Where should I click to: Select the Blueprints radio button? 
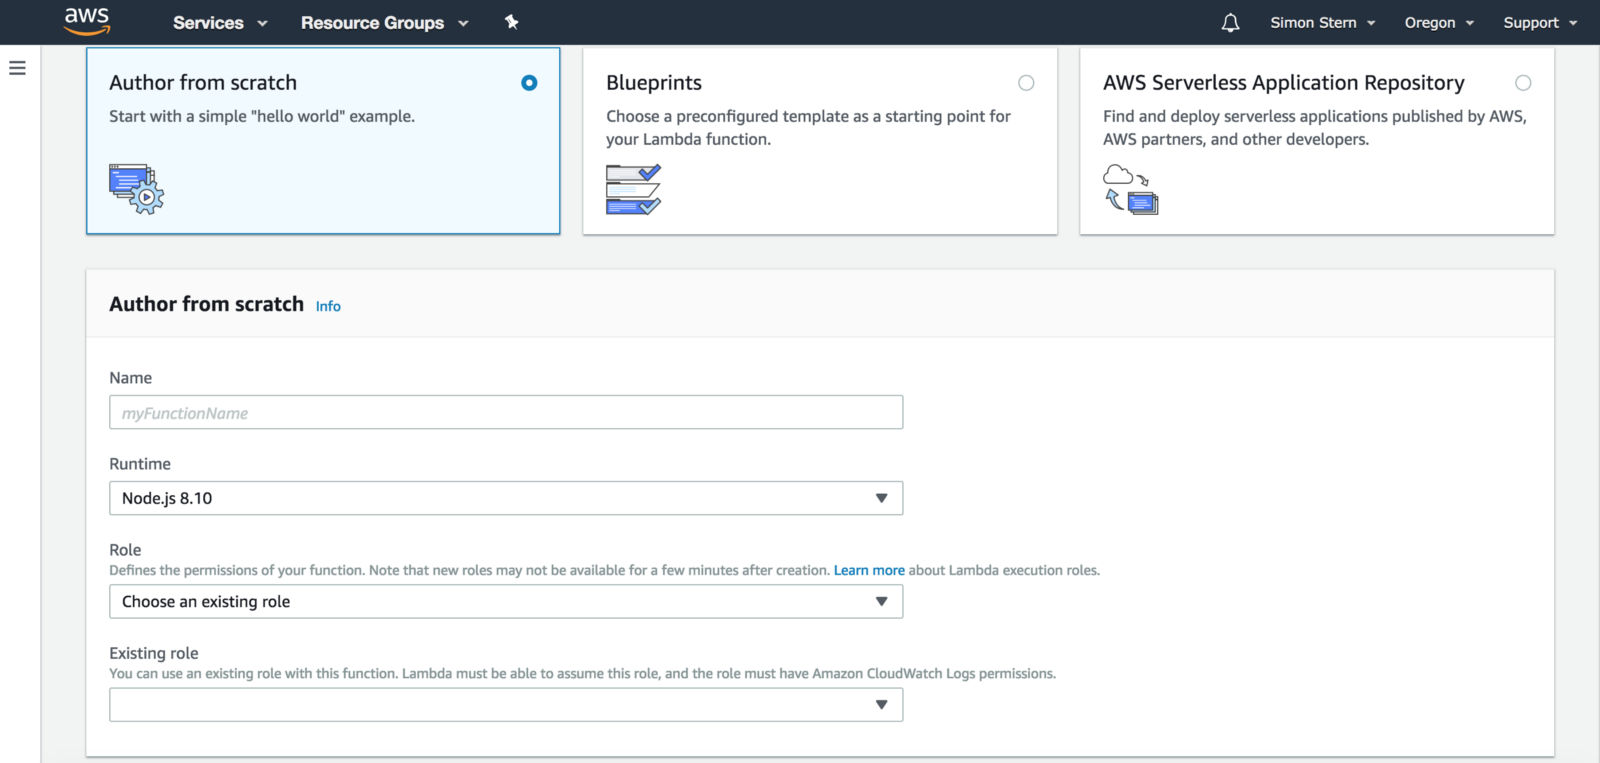pos(1026,83)
